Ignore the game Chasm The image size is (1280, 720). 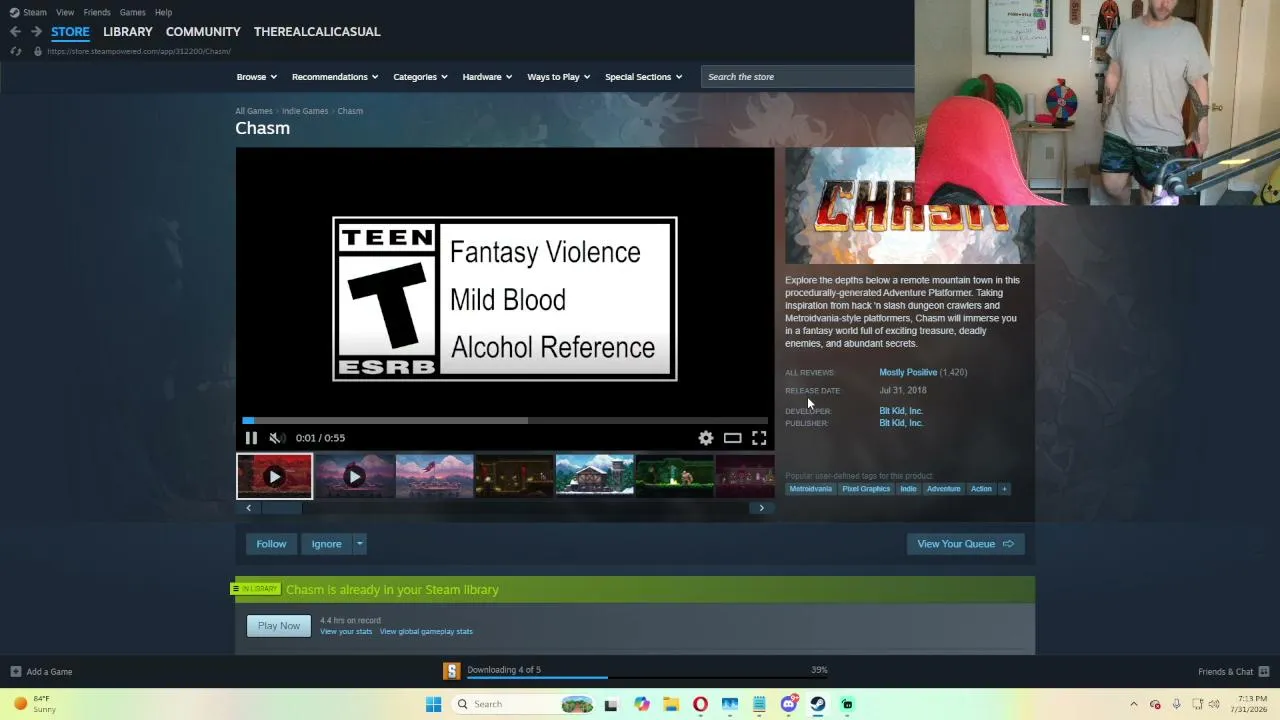tap(326, 544)
